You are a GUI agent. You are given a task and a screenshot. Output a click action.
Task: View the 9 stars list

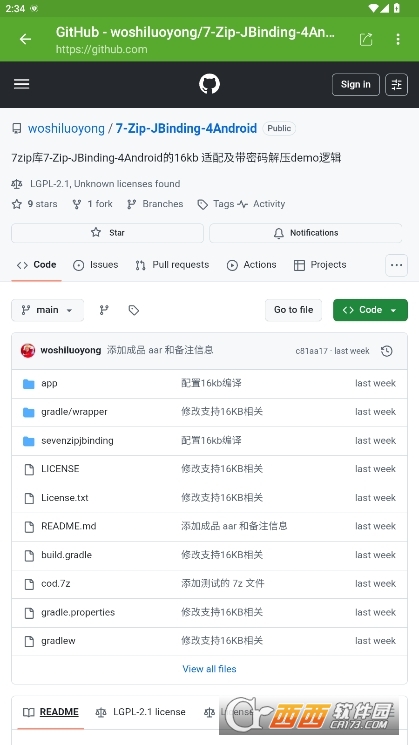pyautogui.click(x=42, y=204)
